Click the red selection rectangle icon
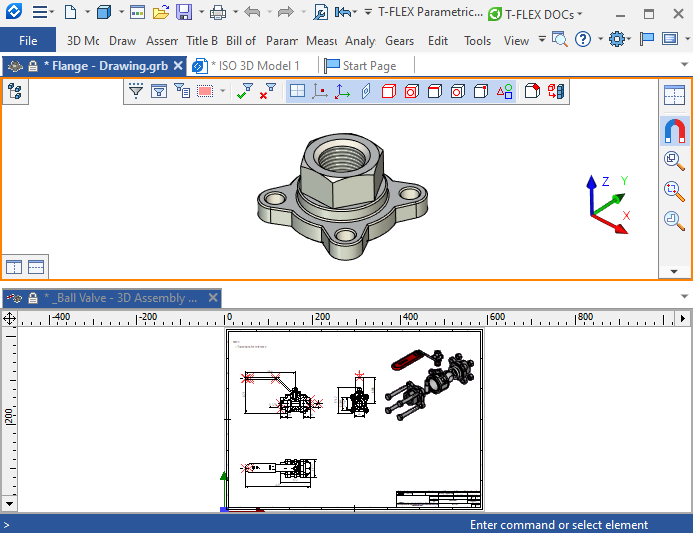 click(205, 91)
